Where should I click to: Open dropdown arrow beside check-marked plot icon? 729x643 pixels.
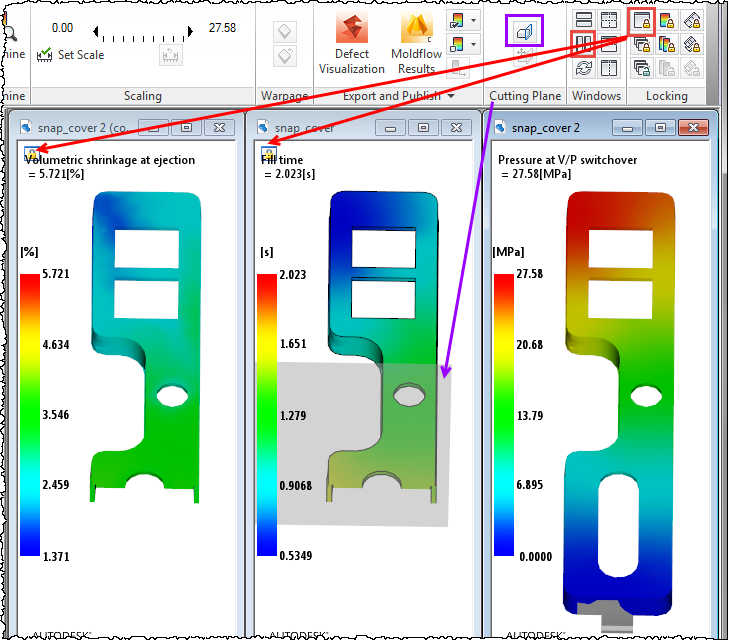[473, 20]
